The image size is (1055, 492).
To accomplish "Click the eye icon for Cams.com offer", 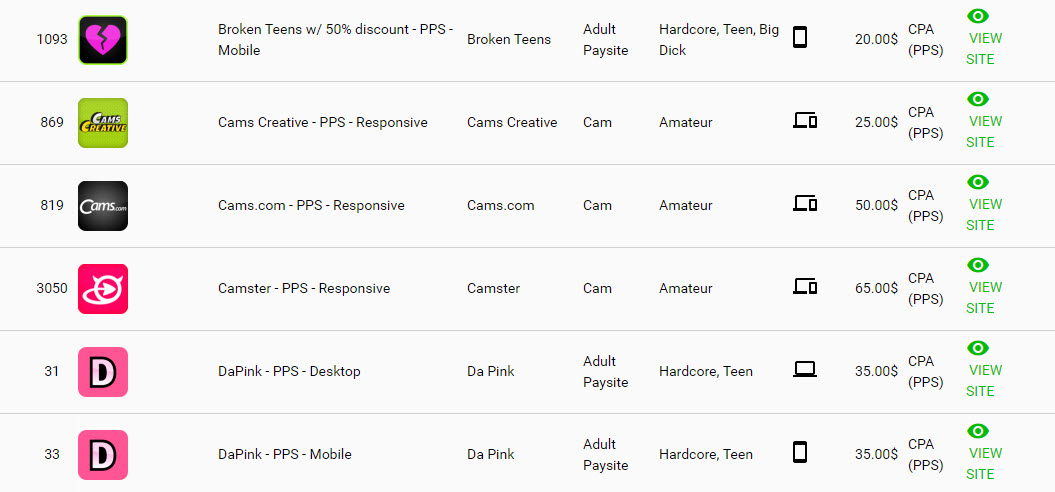I will click(x=978, y=182).
